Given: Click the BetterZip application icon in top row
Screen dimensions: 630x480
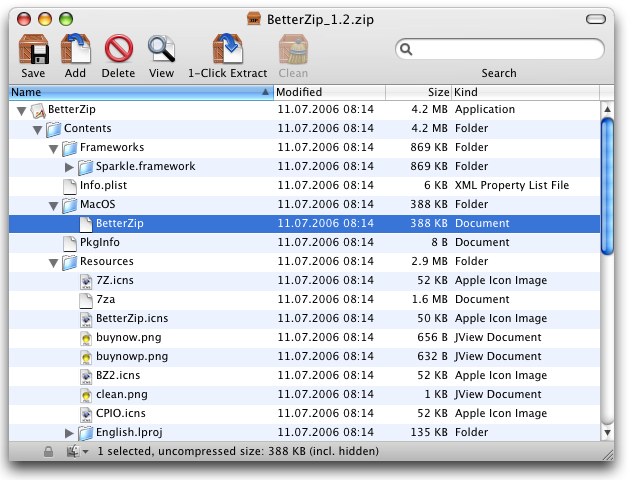Looking at the screenshot, I should [x=38, y=110].
